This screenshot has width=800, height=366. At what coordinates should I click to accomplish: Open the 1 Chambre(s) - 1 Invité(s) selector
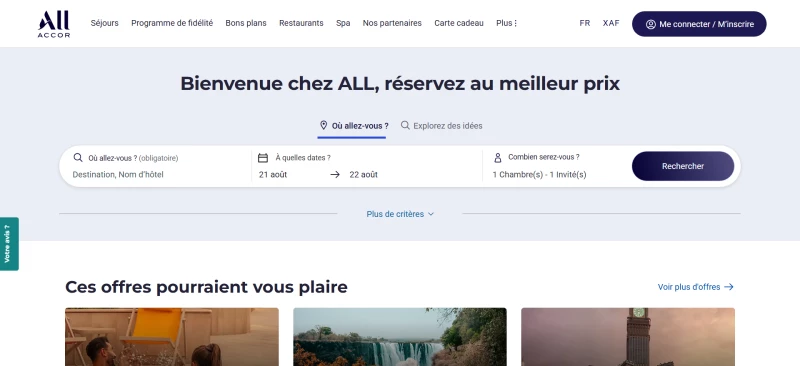click(539, 175)
